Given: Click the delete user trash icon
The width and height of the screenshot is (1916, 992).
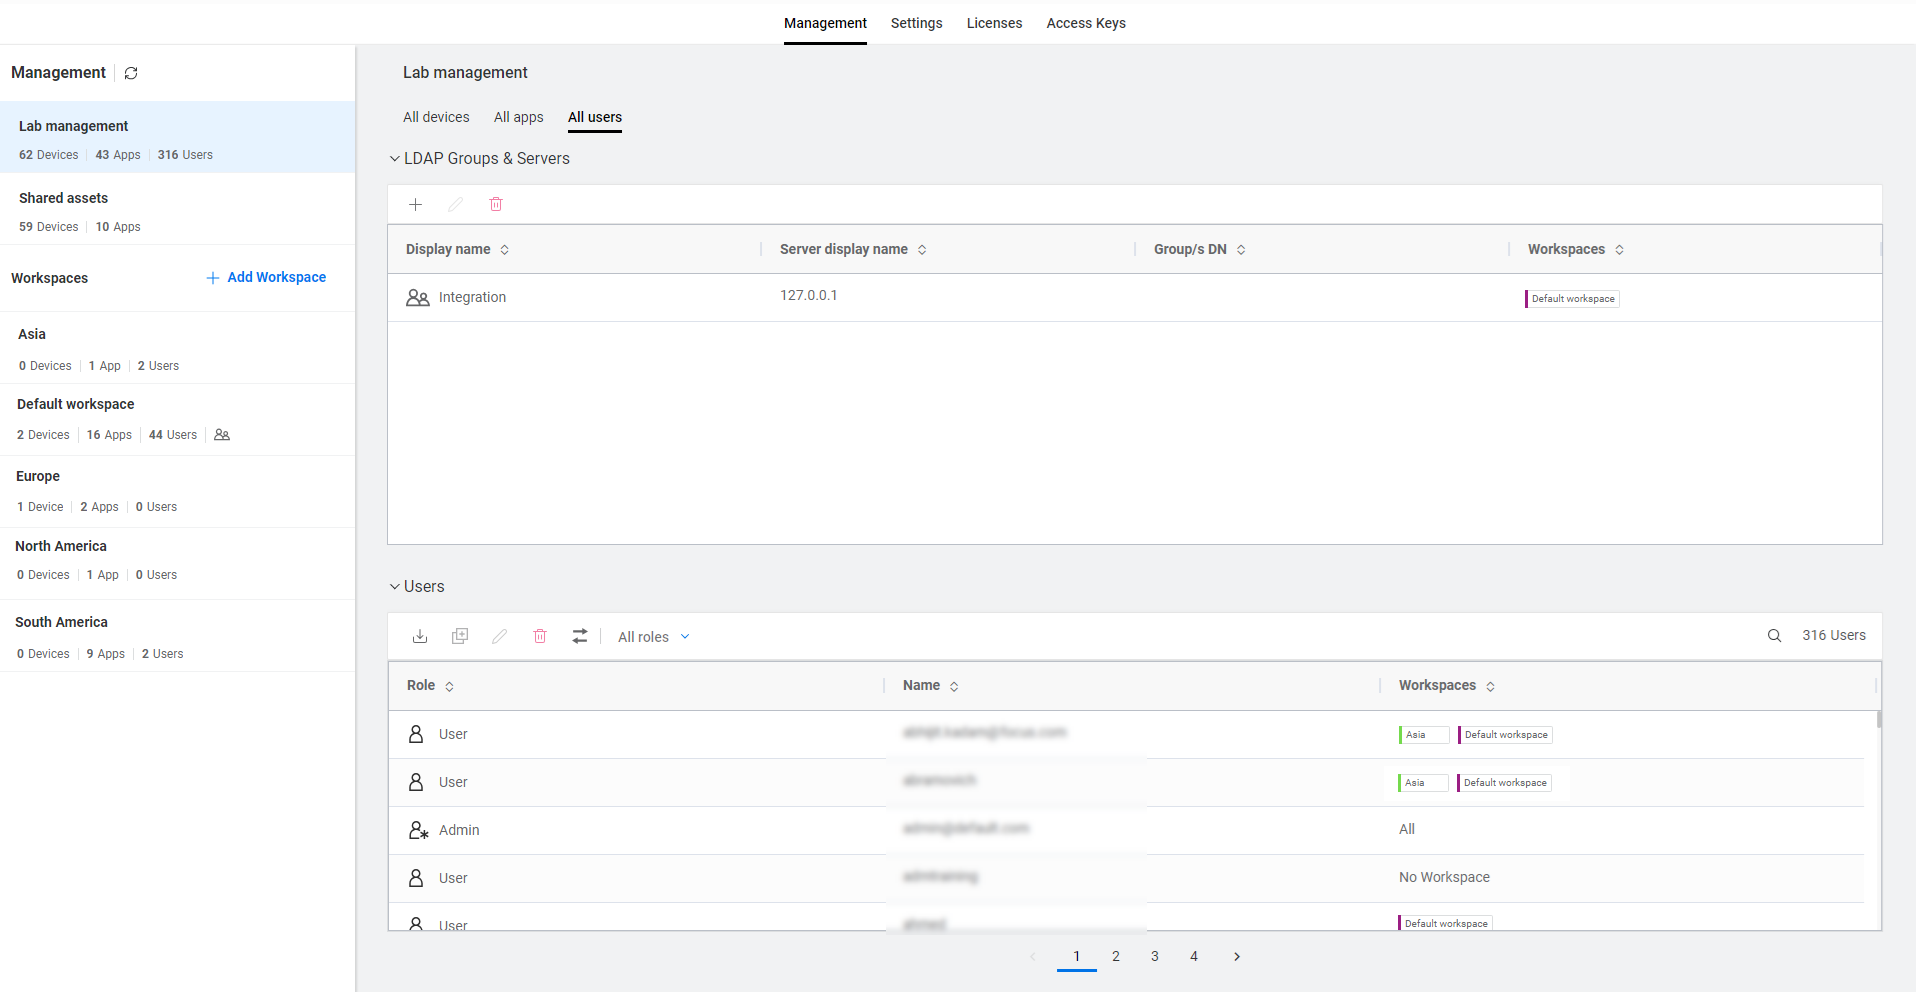Looking at the screenshot, I should pyautogui.click(x=540, y=637).
